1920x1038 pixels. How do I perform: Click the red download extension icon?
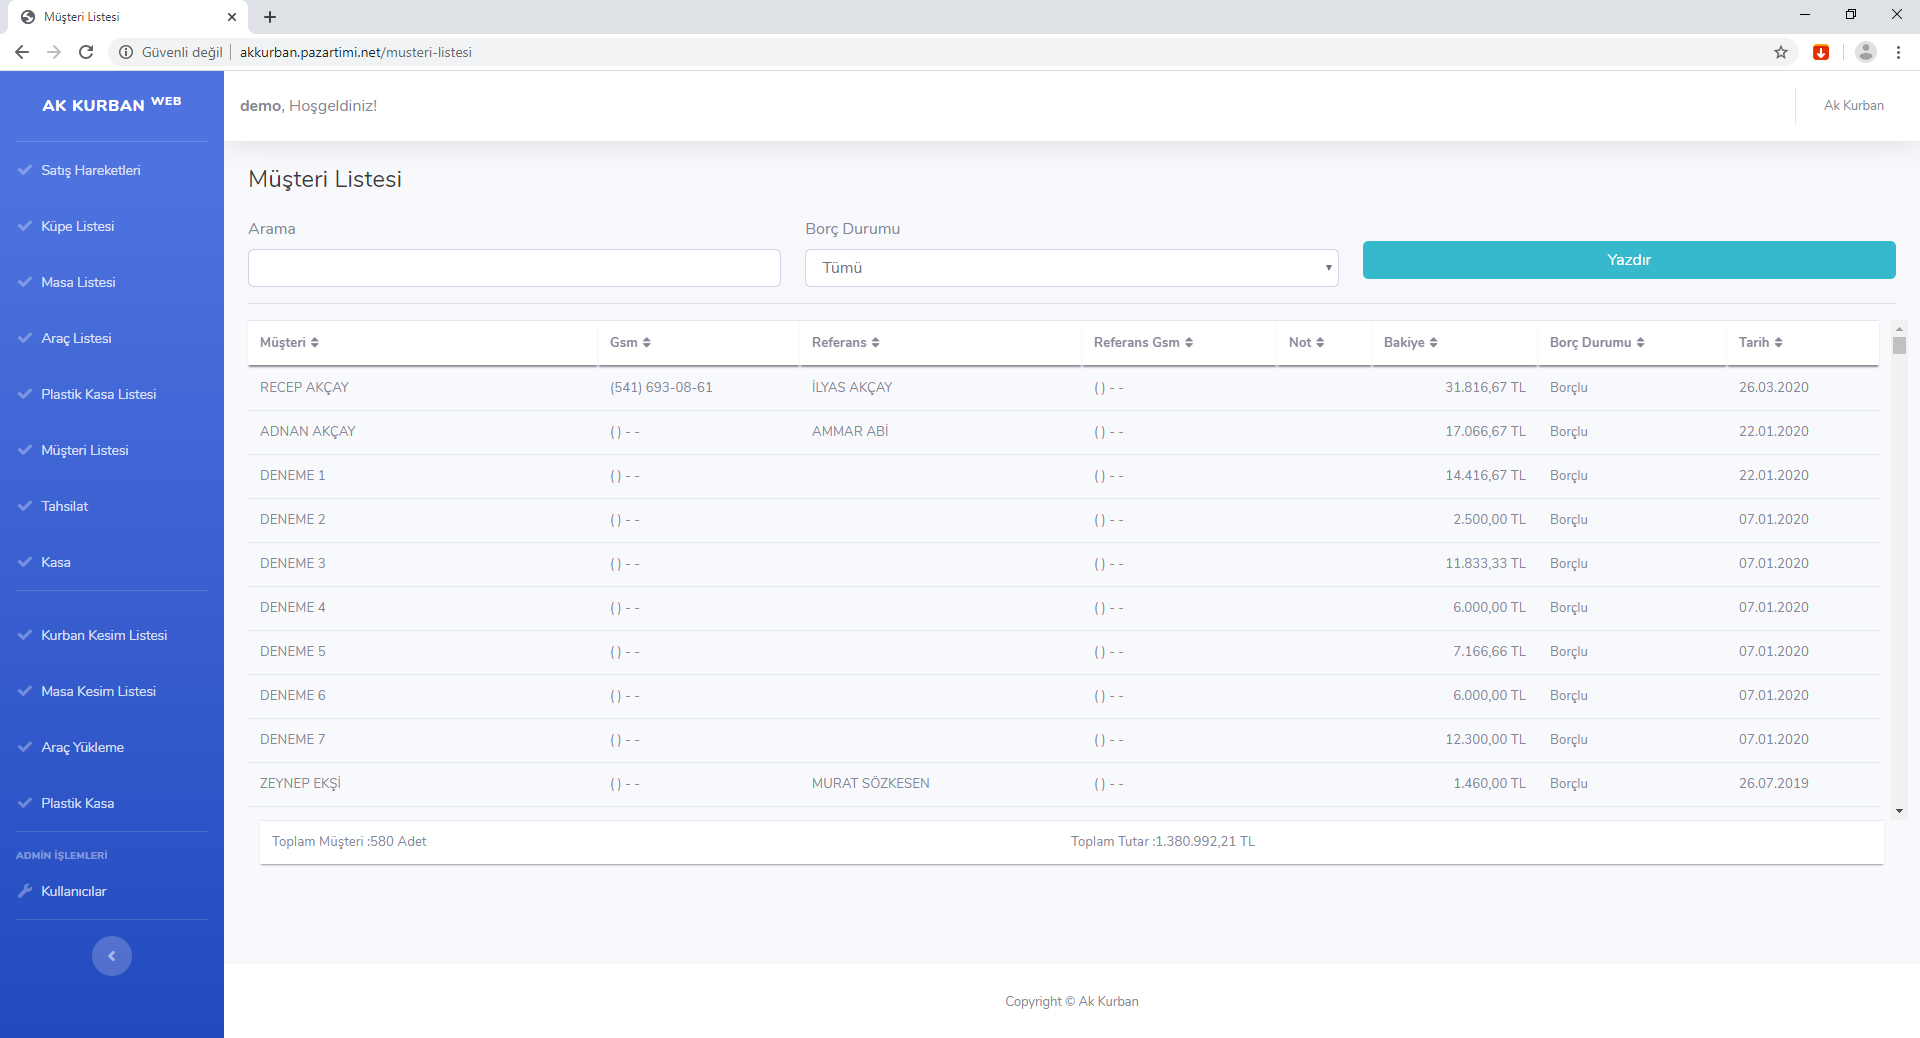[1821, 52]
